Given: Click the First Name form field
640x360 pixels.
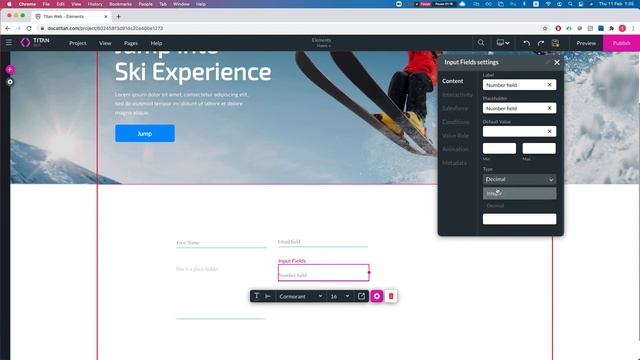Looking at the screenshot, I should click(x=221, y=242).
